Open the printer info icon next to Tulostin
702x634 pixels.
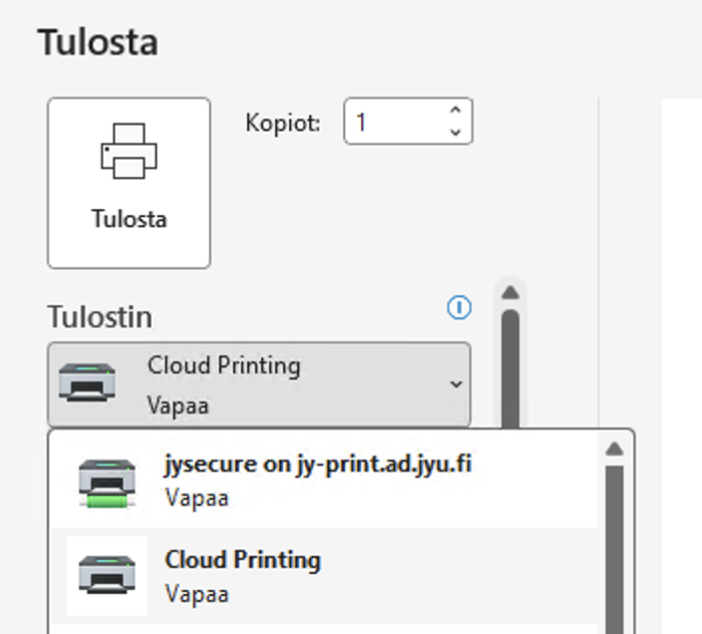(x=459, y=308)
